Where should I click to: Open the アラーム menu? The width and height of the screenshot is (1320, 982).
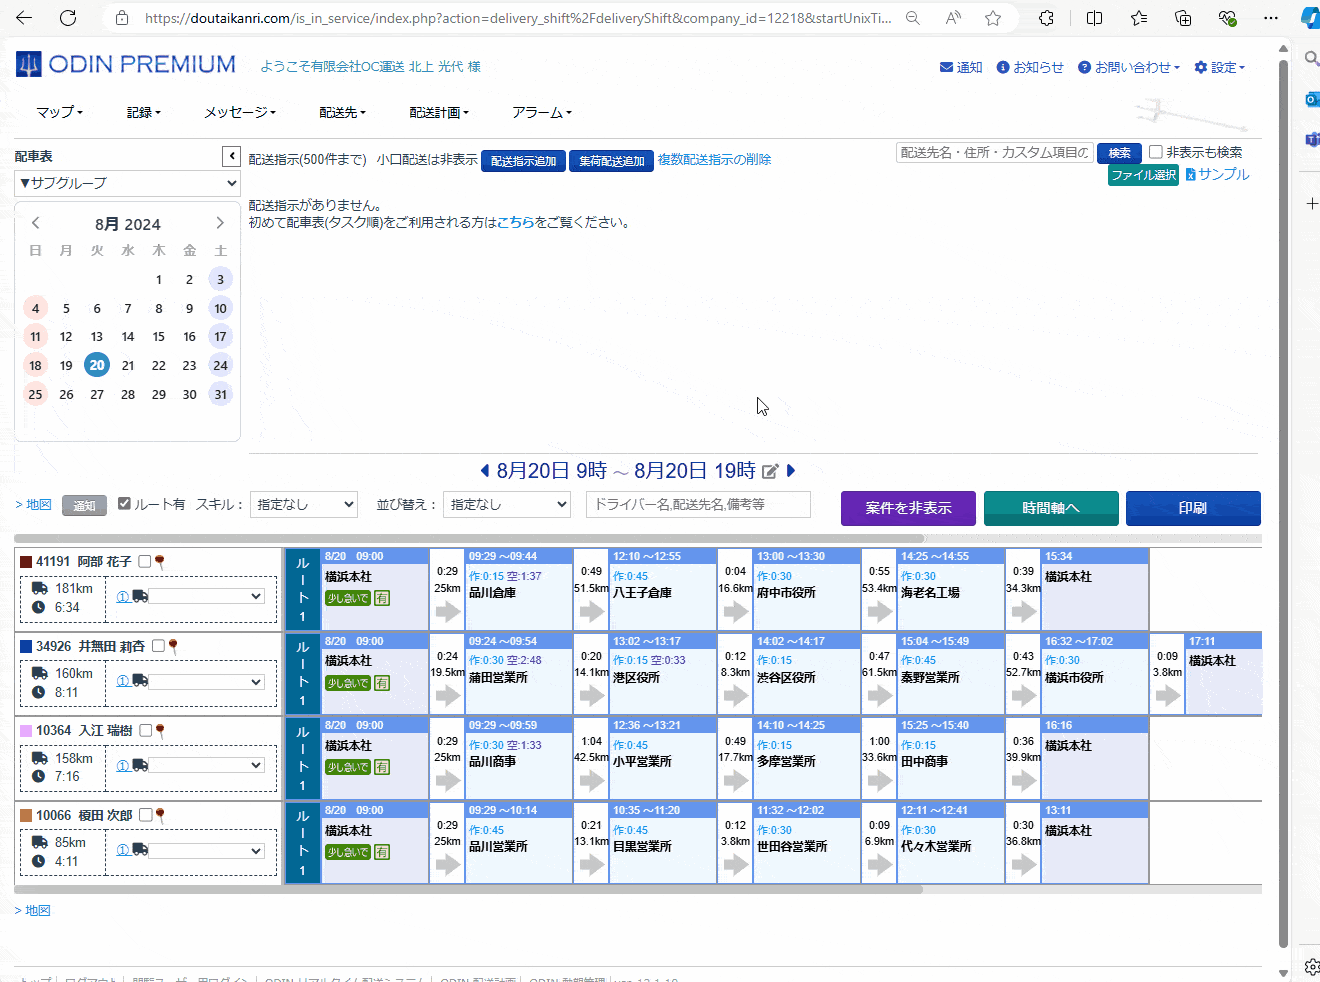[541, 113]
